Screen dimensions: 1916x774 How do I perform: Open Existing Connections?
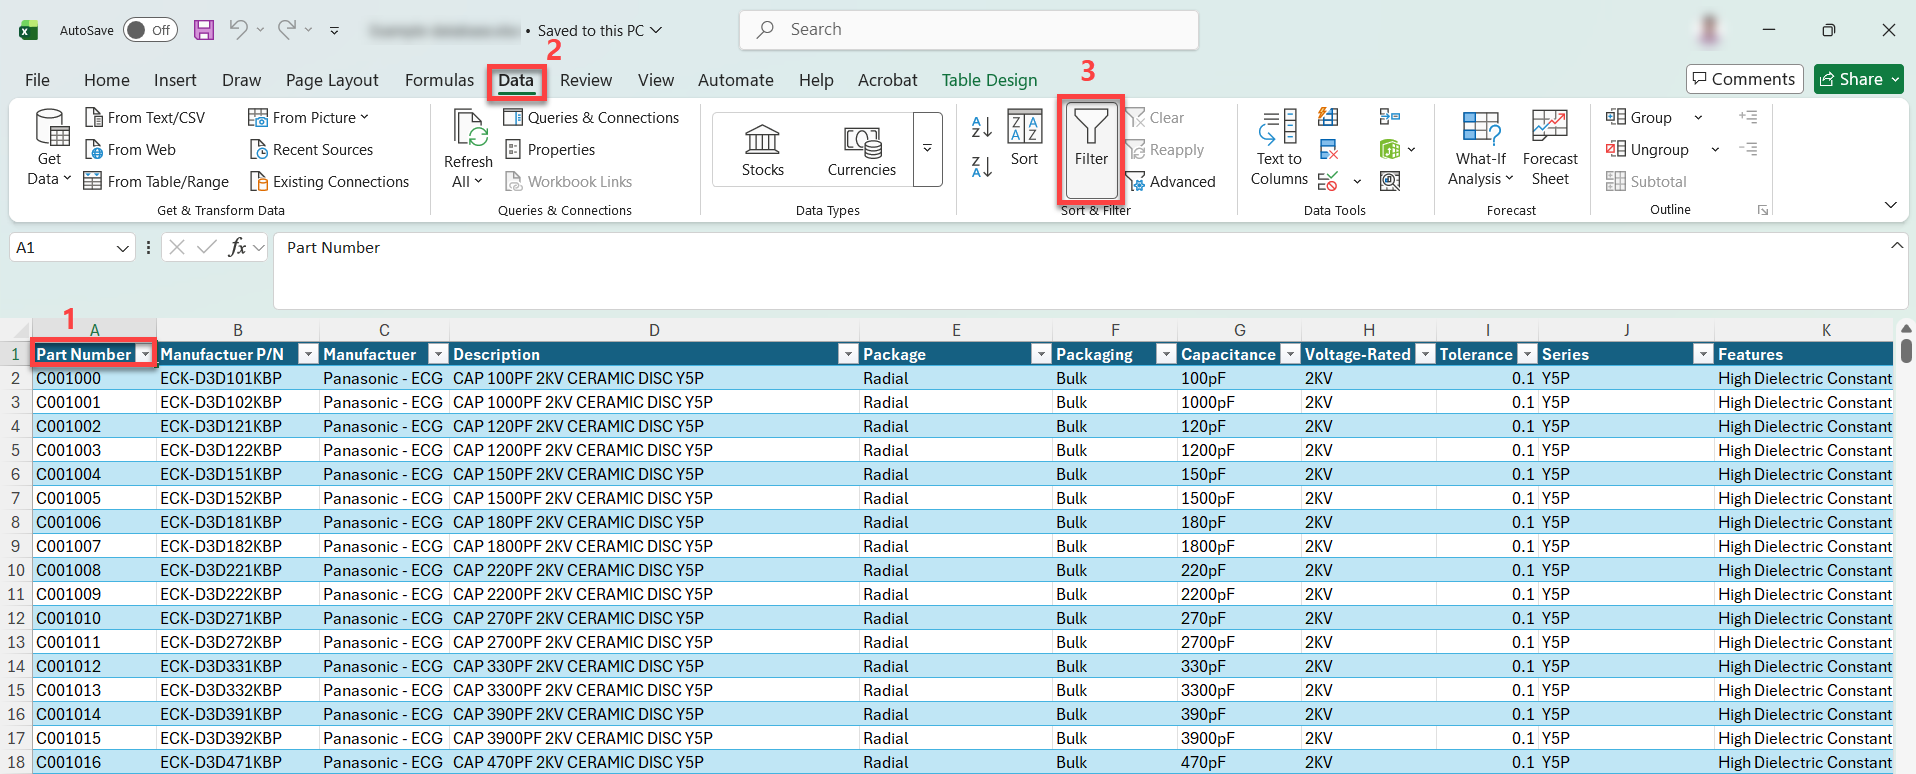click(329, 181)
